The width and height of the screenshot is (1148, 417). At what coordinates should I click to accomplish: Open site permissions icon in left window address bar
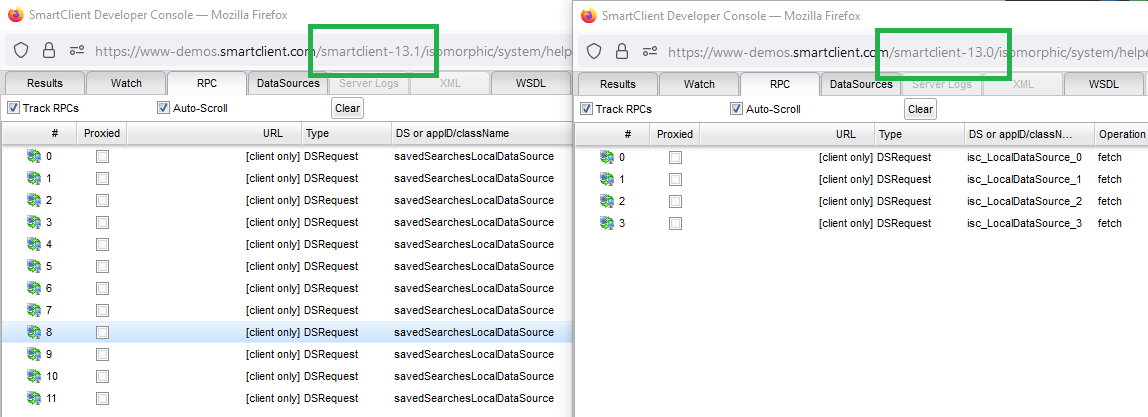pos(77,50)
